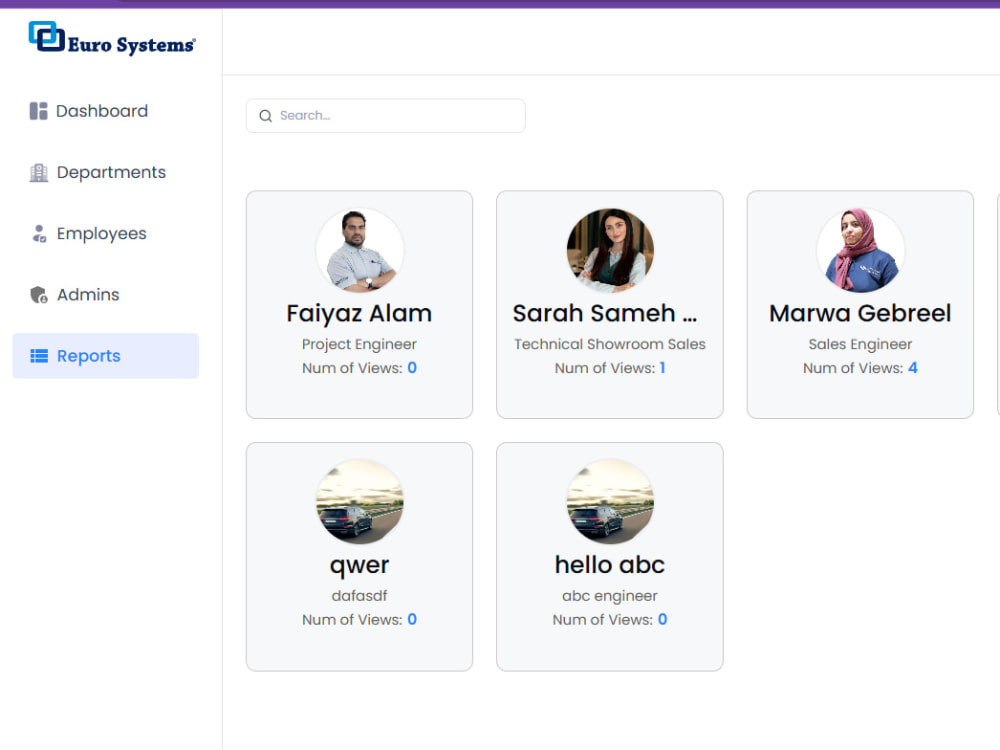Select the hello abc name

[x=610, y=565]
